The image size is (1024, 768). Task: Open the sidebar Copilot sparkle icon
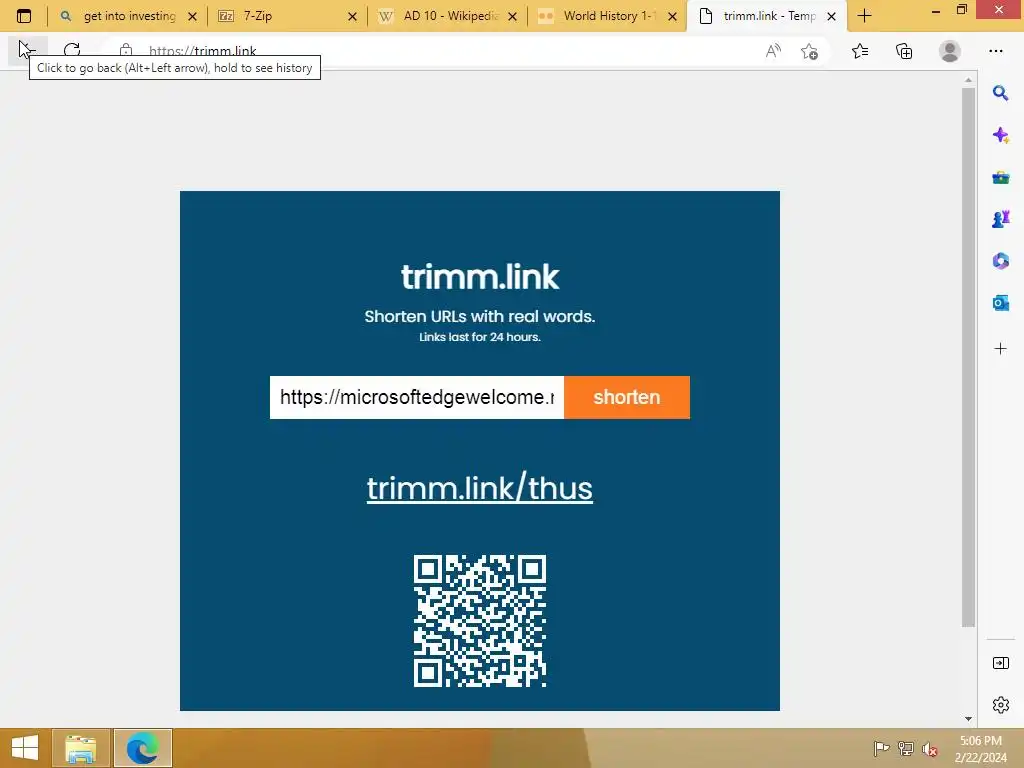pyautogui.click(x=1000, y=135)
